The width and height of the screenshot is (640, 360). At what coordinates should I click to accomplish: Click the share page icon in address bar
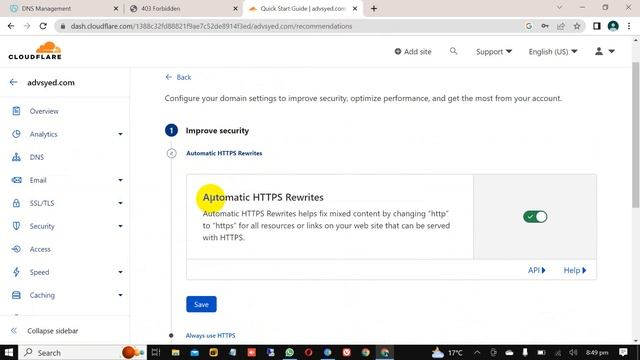point(561,26)
